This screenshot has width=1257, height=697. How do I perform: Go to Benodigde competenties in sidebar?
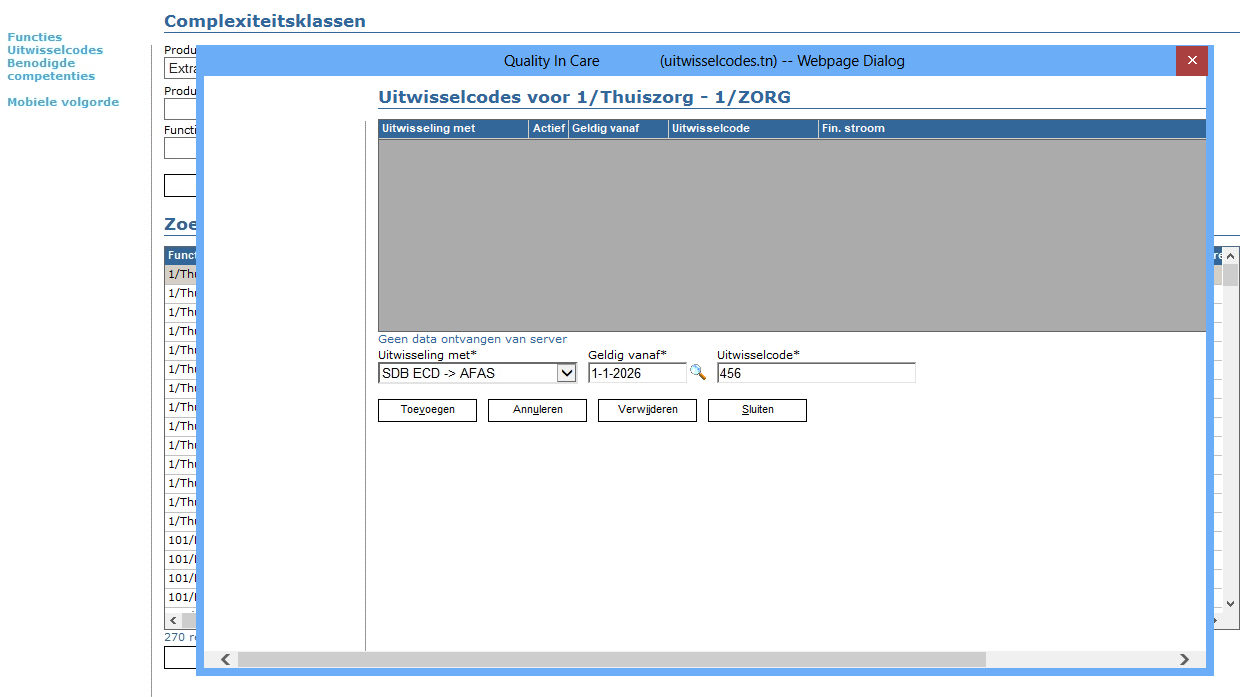[x=51, y=69]
